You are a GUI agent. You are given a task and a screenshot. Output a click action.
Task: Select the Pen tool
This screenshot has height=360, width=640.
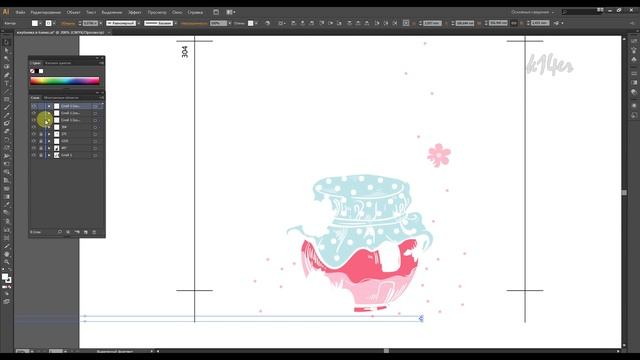[6, 75]
